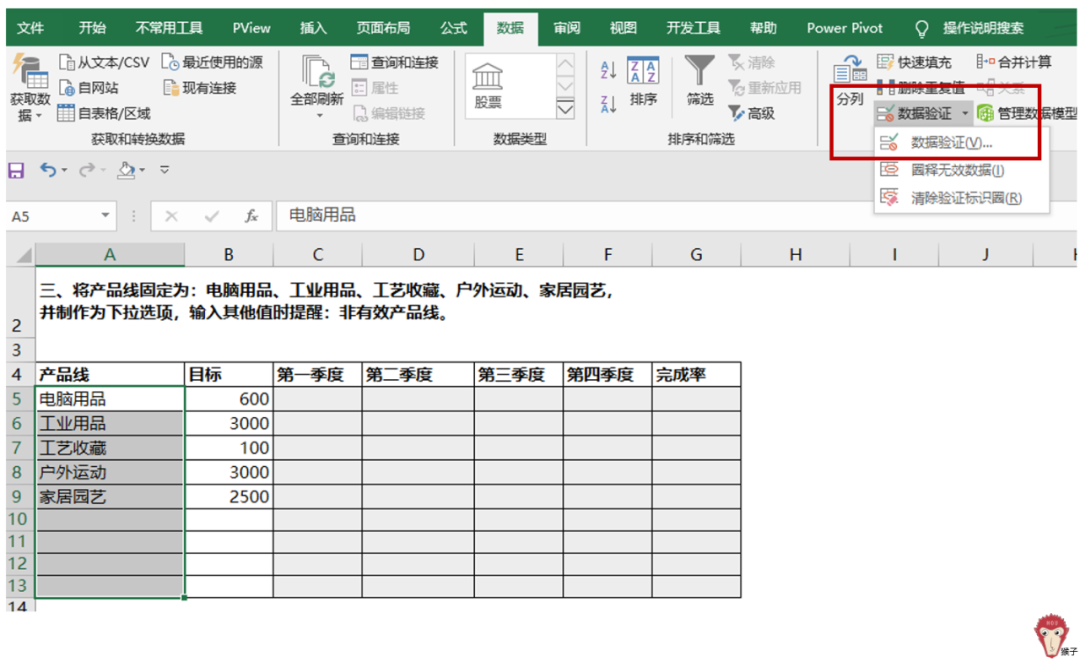Select column G header
Viewport: 1080px width, 662px height.
tap(696, 255)
